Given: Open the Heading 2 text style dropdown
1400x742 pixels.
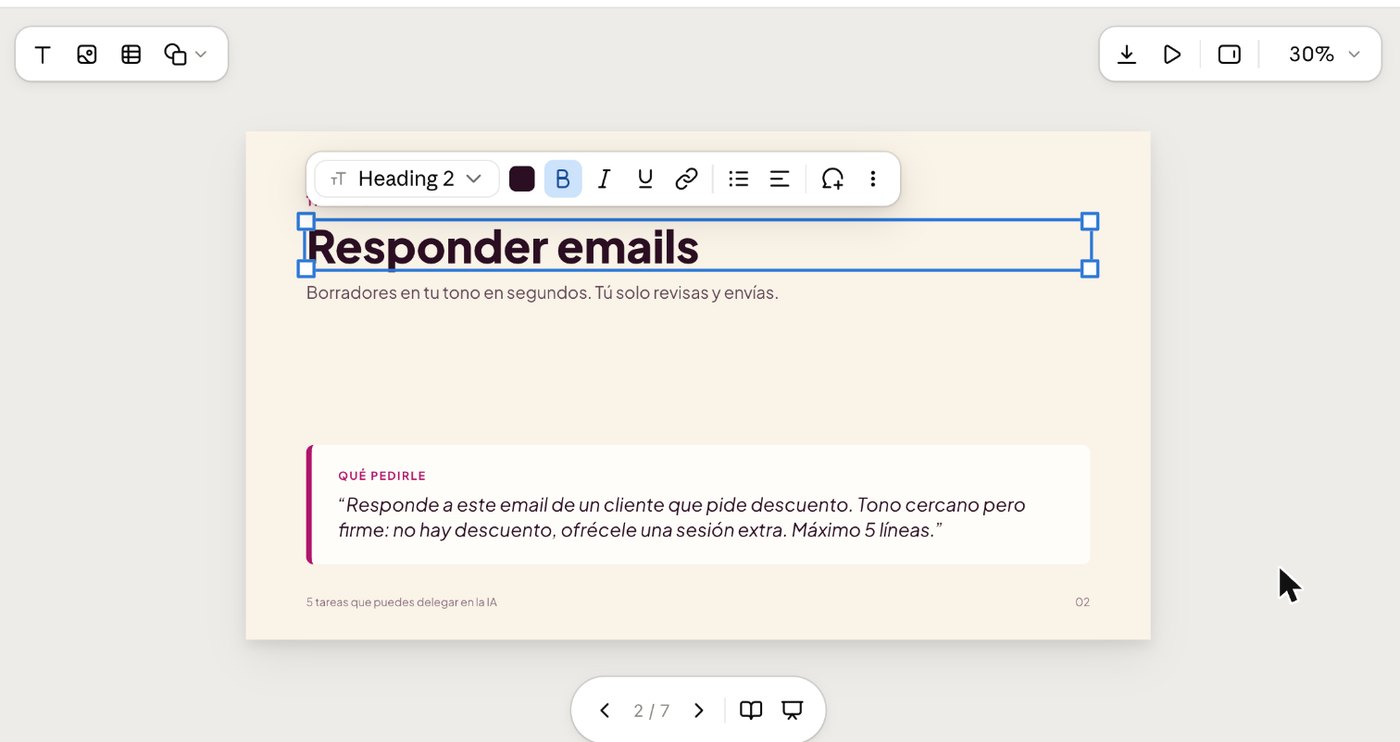Looking at the screenshot, I should coord(407,179).
